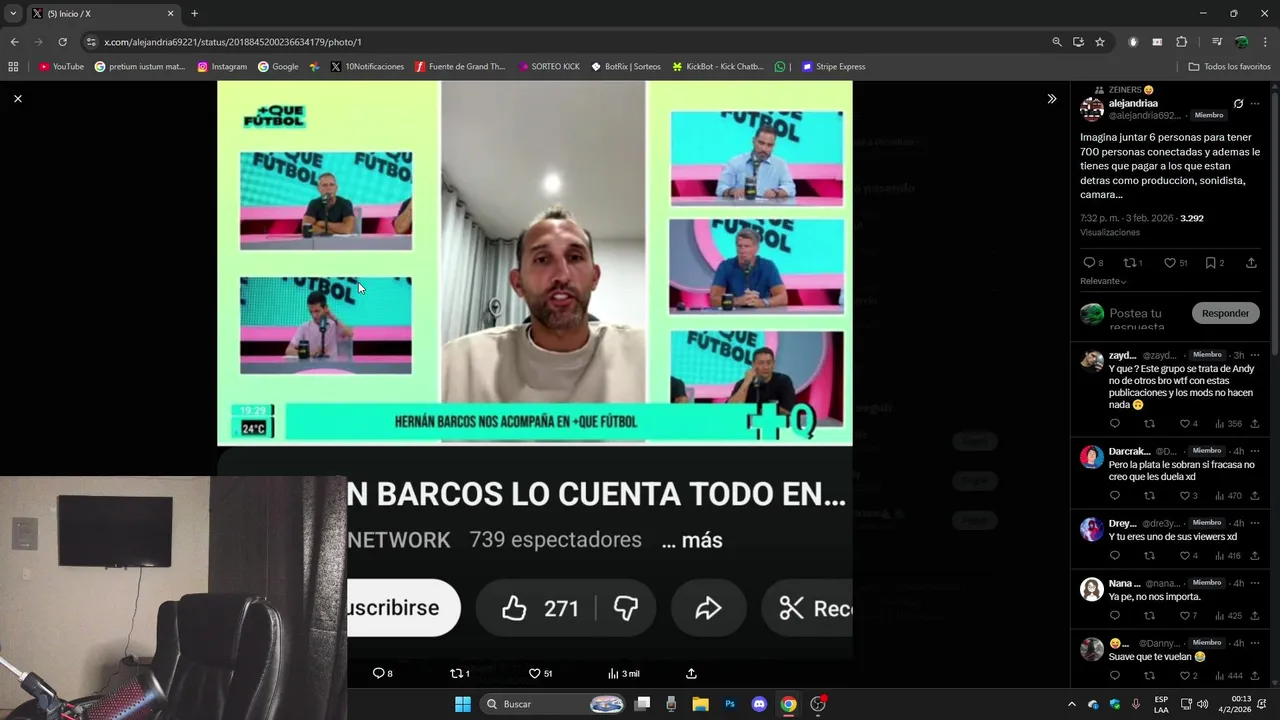Like the photo via heart under image

(540, 673)
